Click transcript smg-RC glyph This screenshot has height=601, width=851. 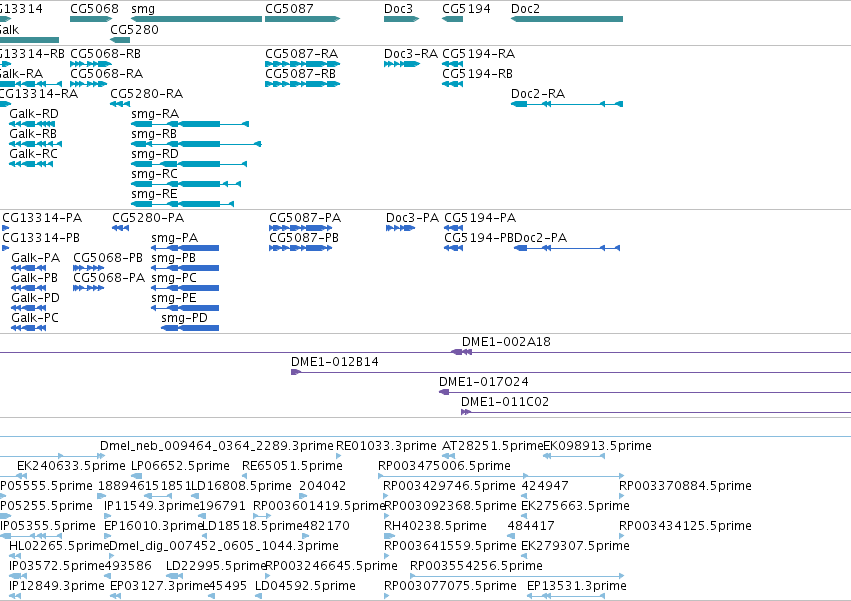coord(186,184)
